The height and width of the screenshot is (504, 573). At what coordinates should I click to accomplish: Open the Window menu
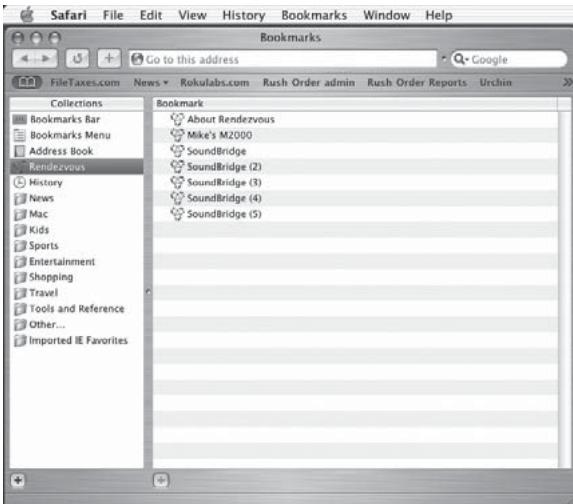tap(386, 15)
